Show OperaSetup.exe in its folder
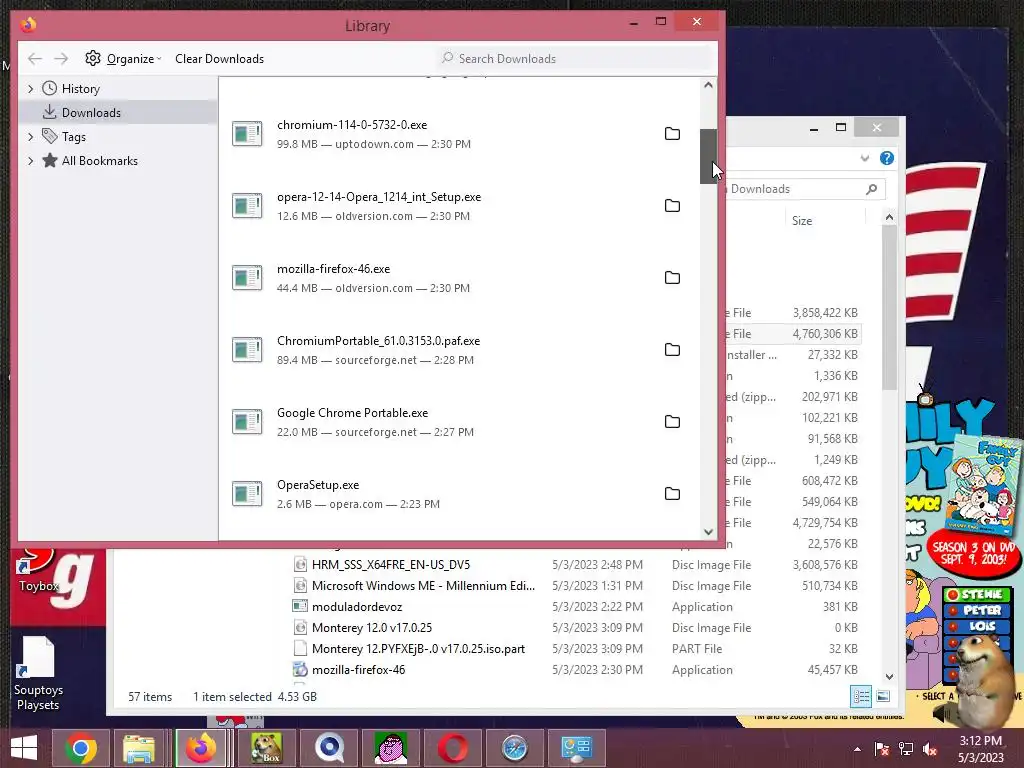The width and height of the screenshot is (1024, 768). tap(672, 494)
